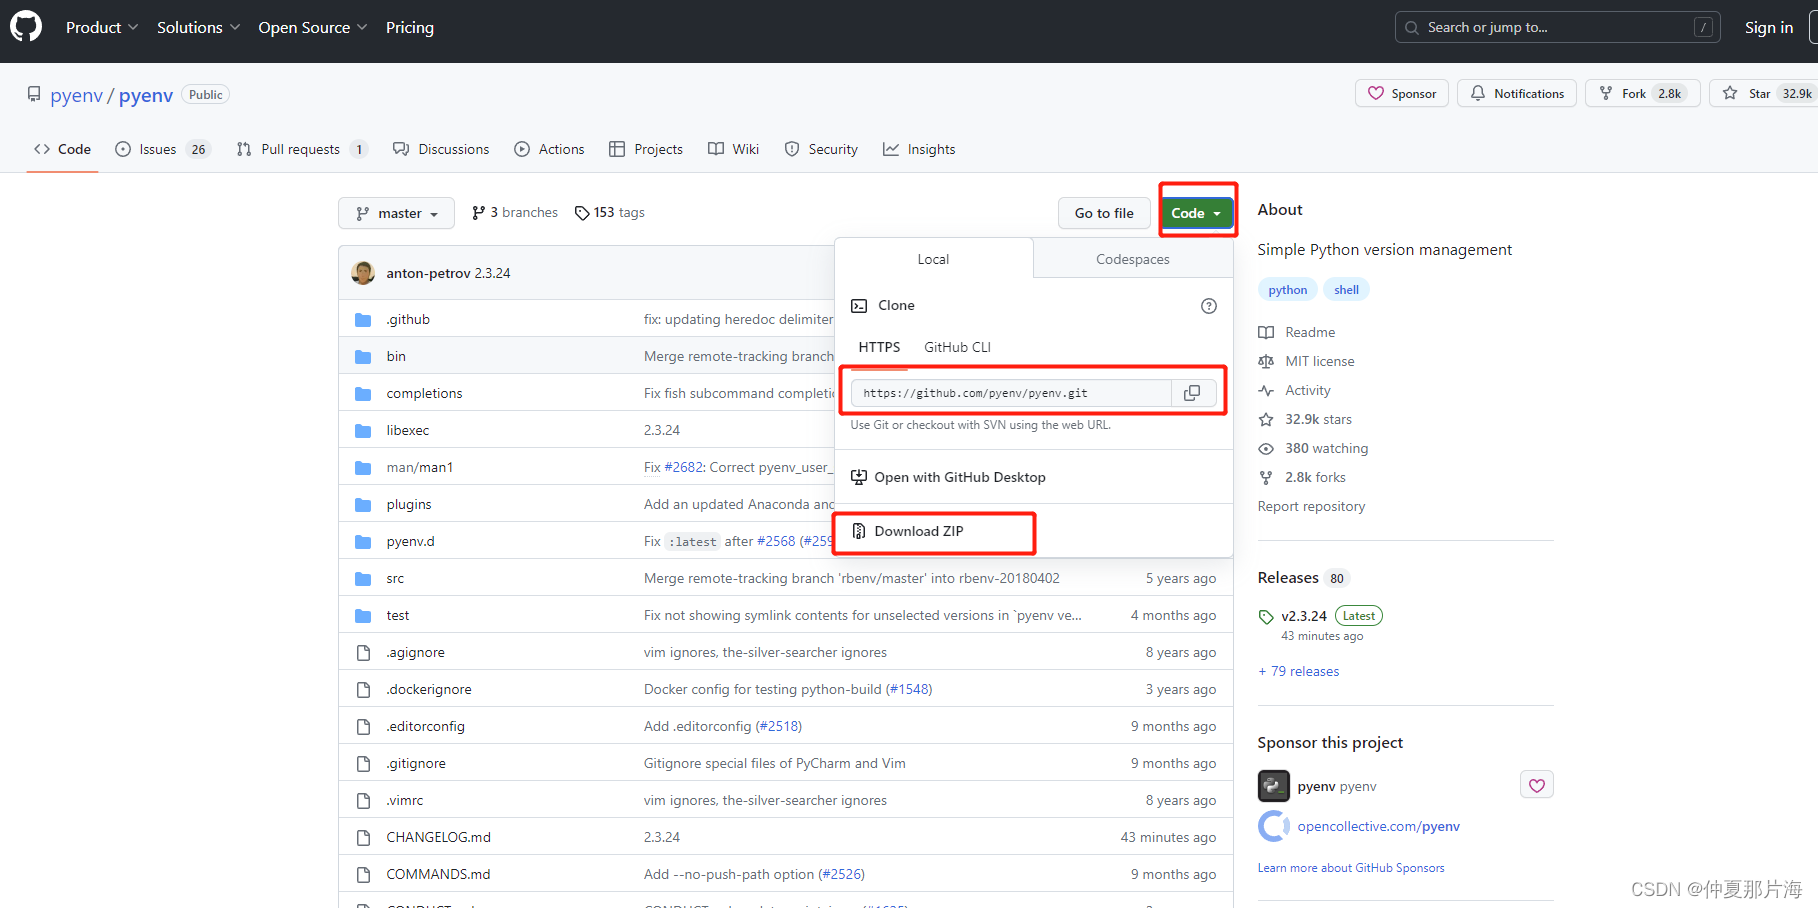
Task: Click the v2.3.24 release tag icon
Action: tap(1266, 617)
